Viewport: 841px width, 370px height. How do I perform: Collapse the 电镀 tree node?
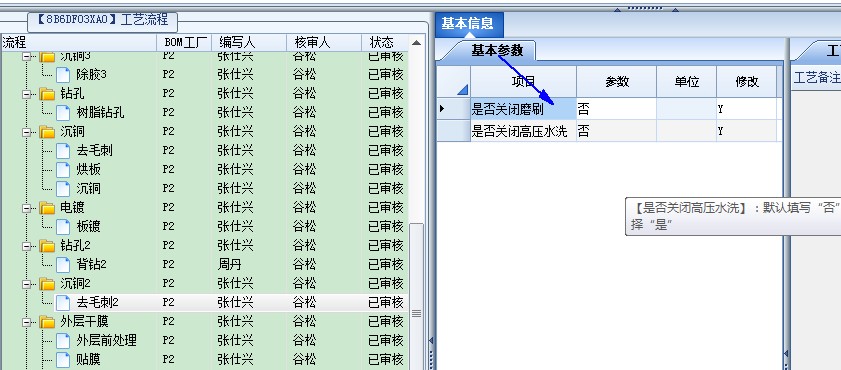point(26,208)
